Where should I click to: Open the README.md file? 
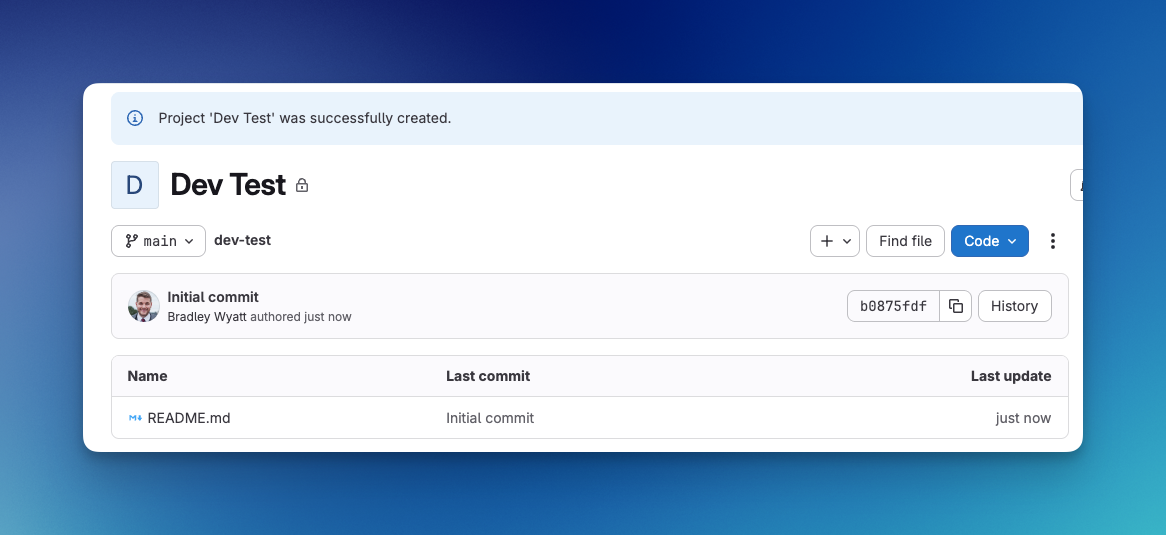pos(189,418)
